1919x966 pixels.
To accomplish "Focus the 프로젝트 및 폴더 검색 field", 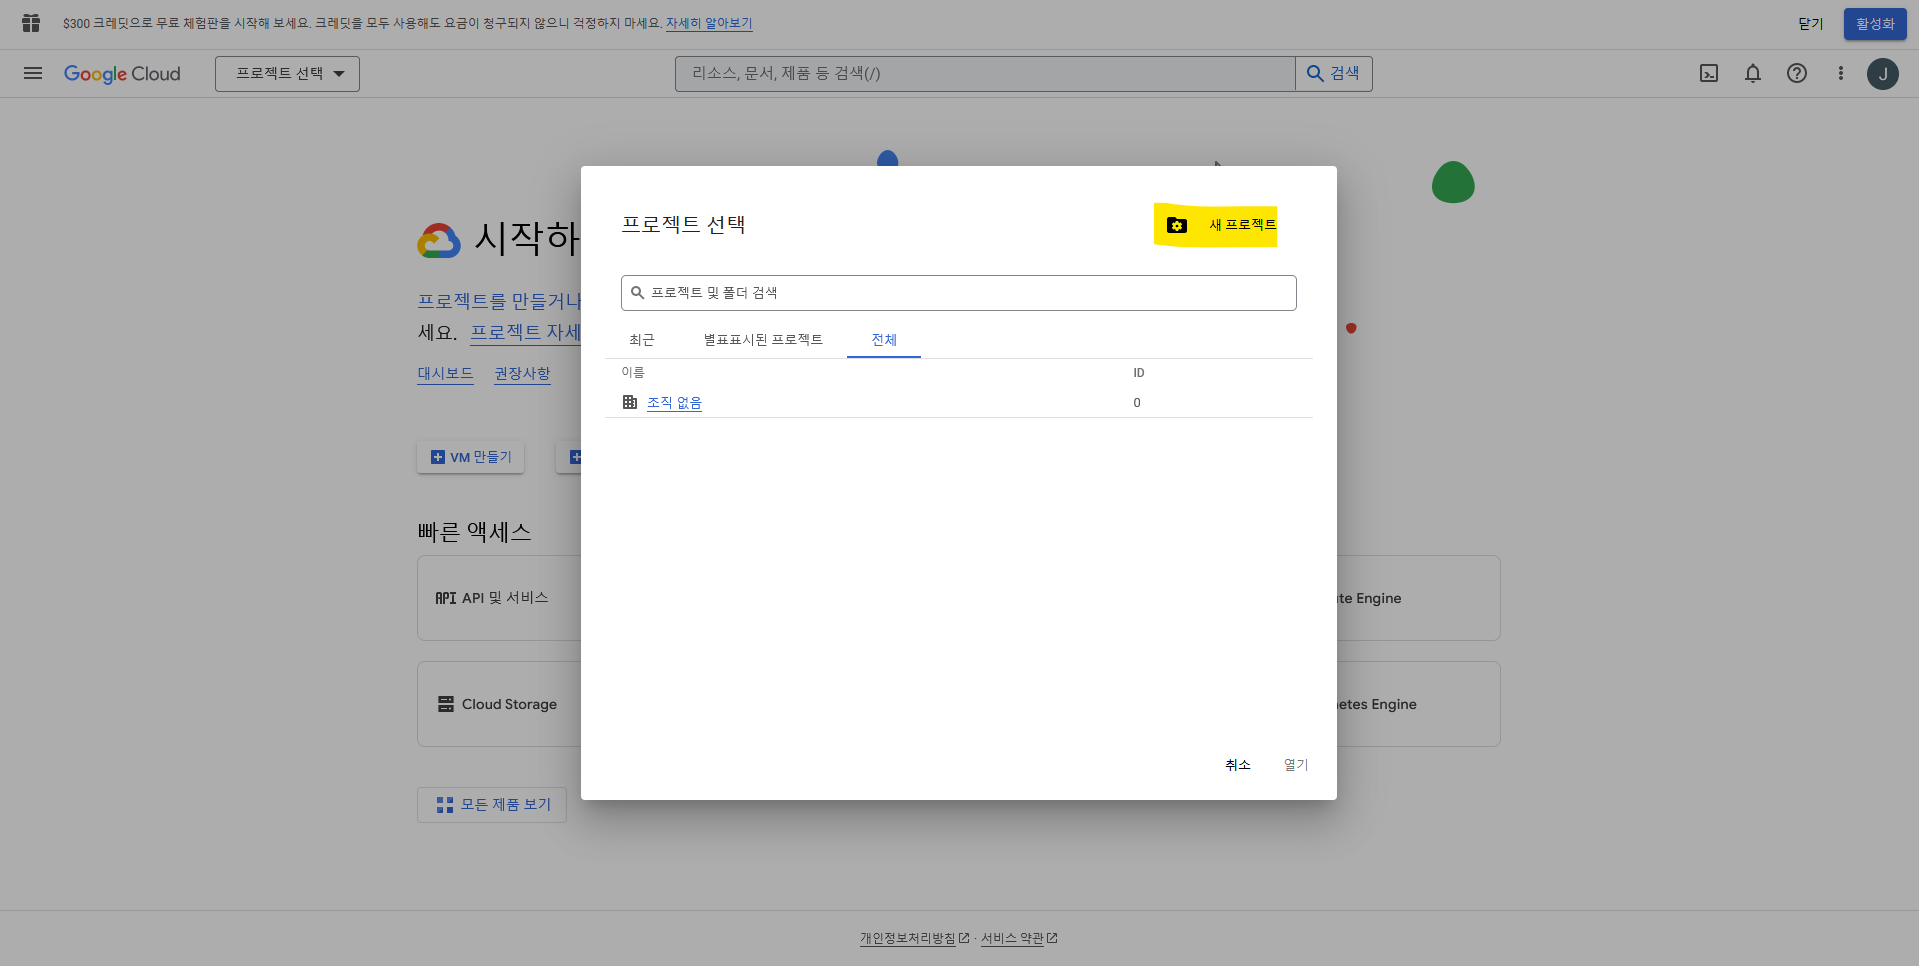I will coord(959,293).
